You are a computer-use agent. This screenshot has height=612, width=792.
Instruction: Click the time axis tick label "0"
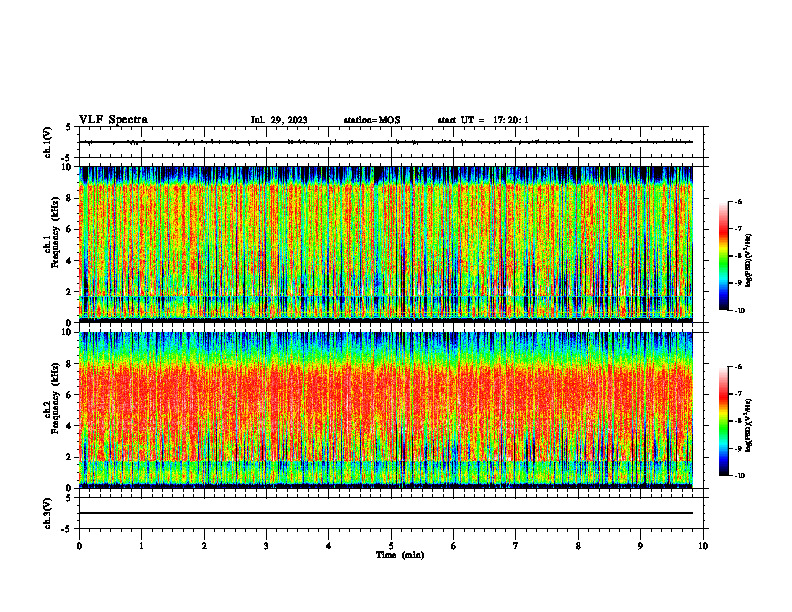79,546
